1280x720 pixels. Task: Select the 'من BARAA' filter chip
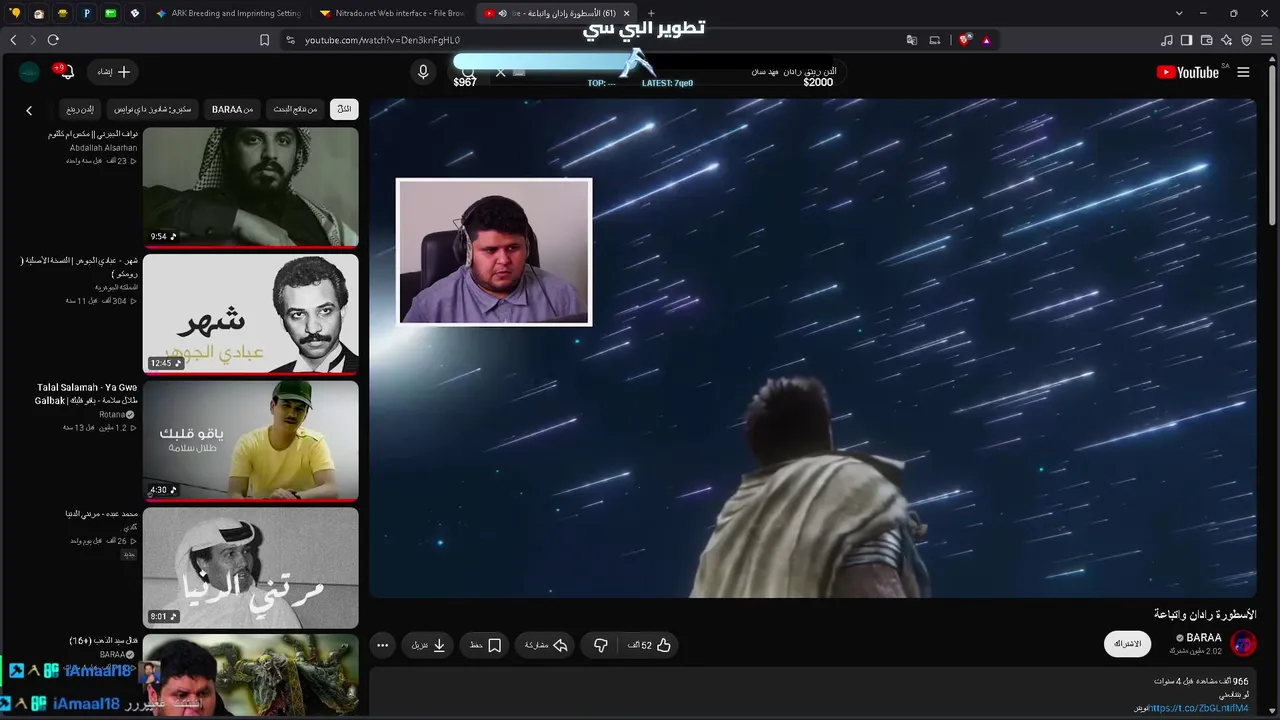pyautogui.click(x=232, y=109)
